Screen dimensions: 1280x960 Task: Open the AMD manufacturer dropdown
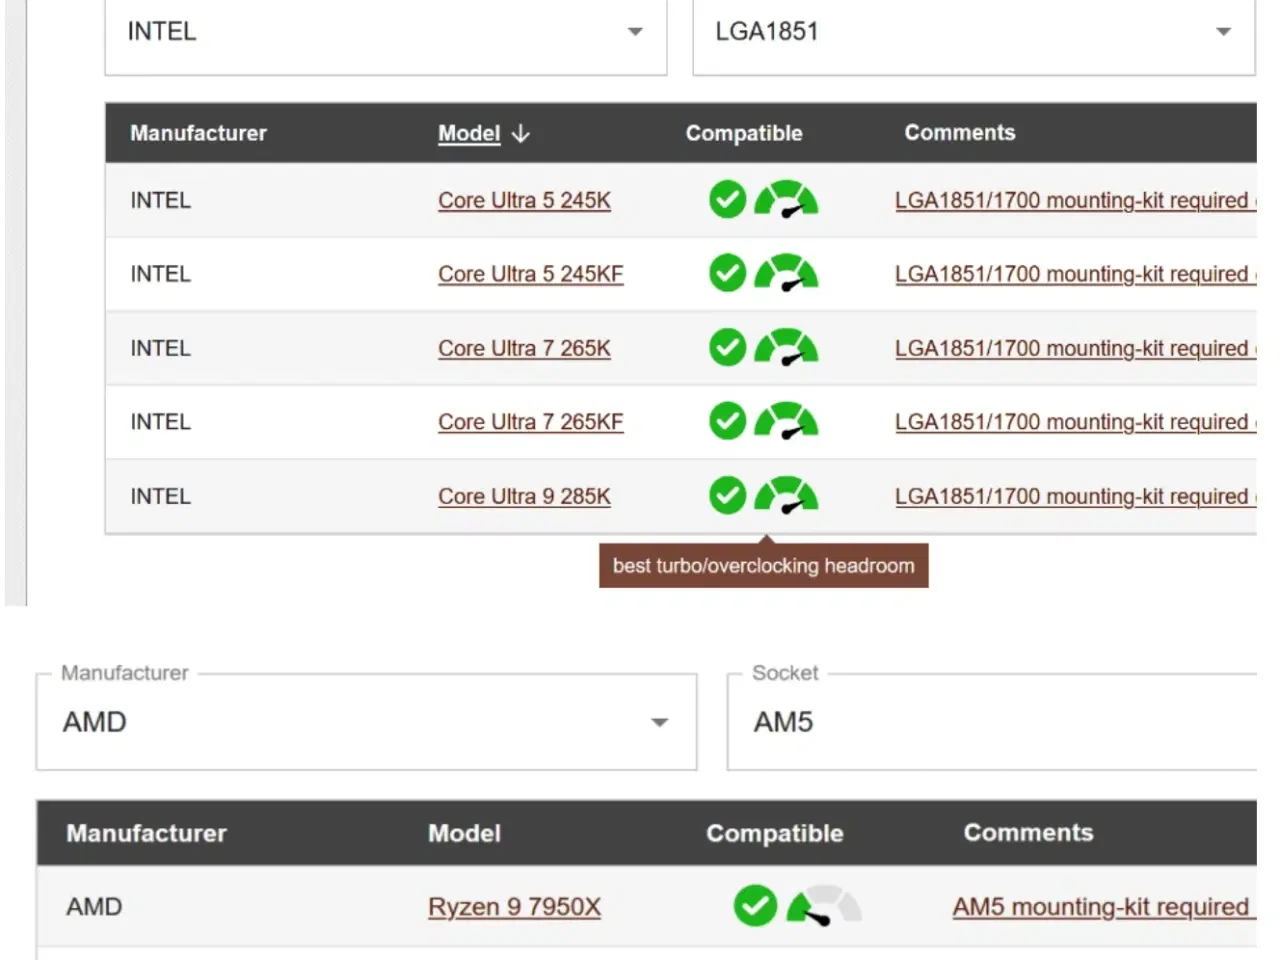[366, 722]
